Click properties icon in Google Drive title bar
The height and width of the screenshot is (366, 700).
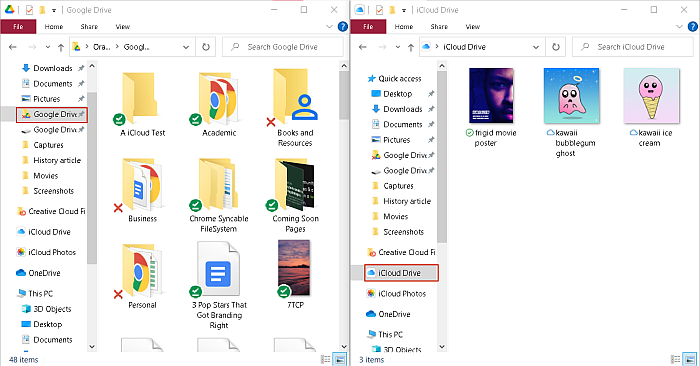point(29,10)
